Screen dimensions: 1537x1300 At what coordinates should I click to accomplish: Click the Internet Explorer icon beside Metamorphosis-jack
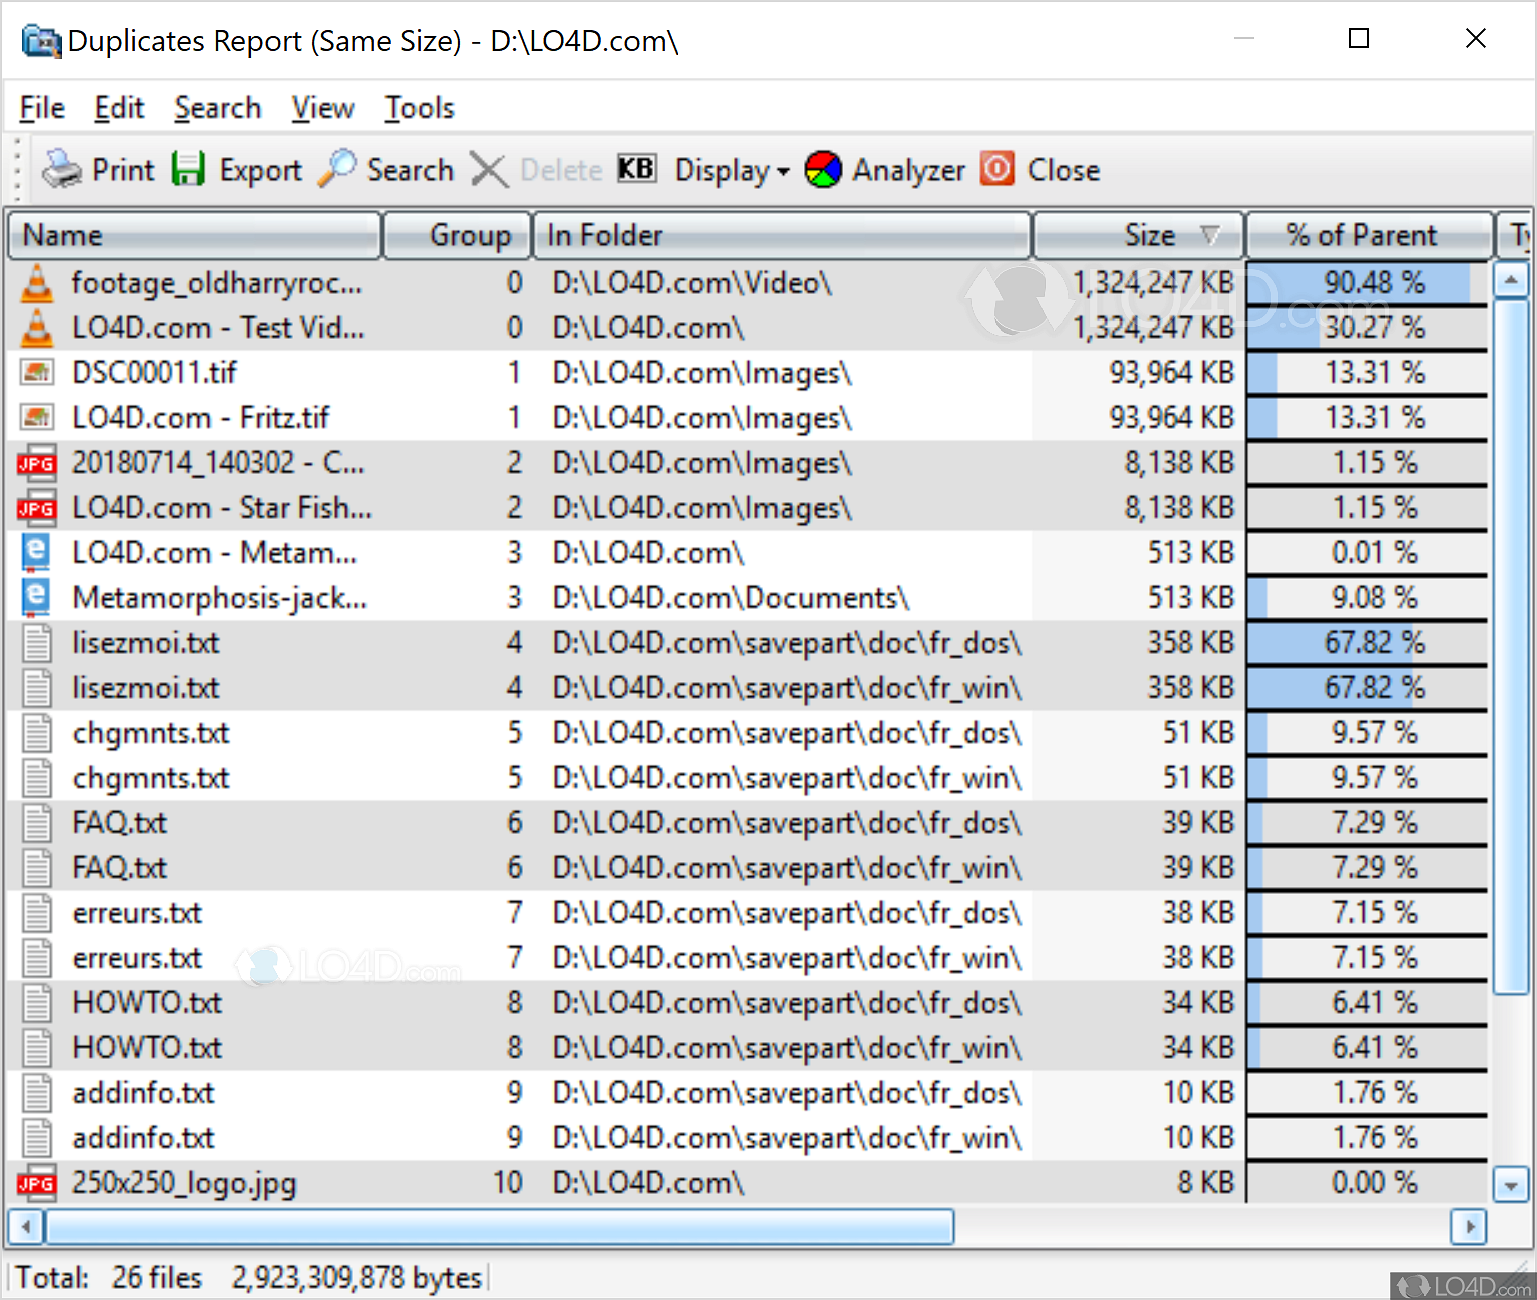pos(36,596)
